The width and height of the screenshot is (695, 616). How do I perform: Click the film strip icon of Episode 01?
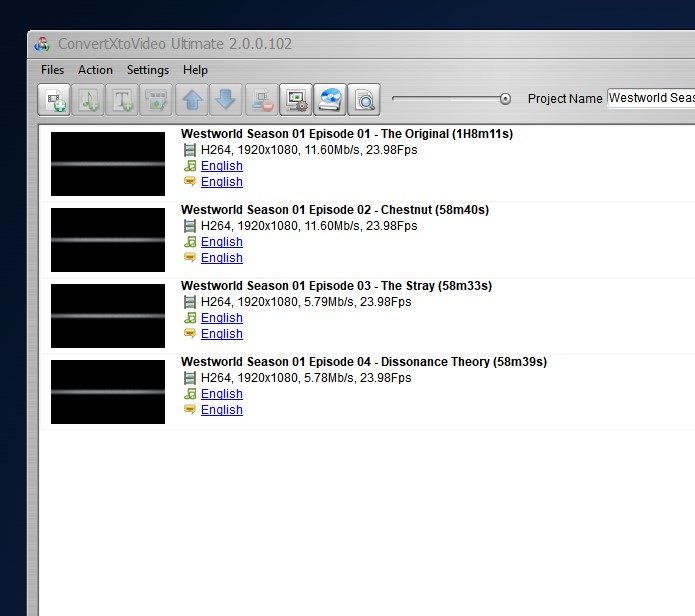pyautogui.click(x=190, y=150)
